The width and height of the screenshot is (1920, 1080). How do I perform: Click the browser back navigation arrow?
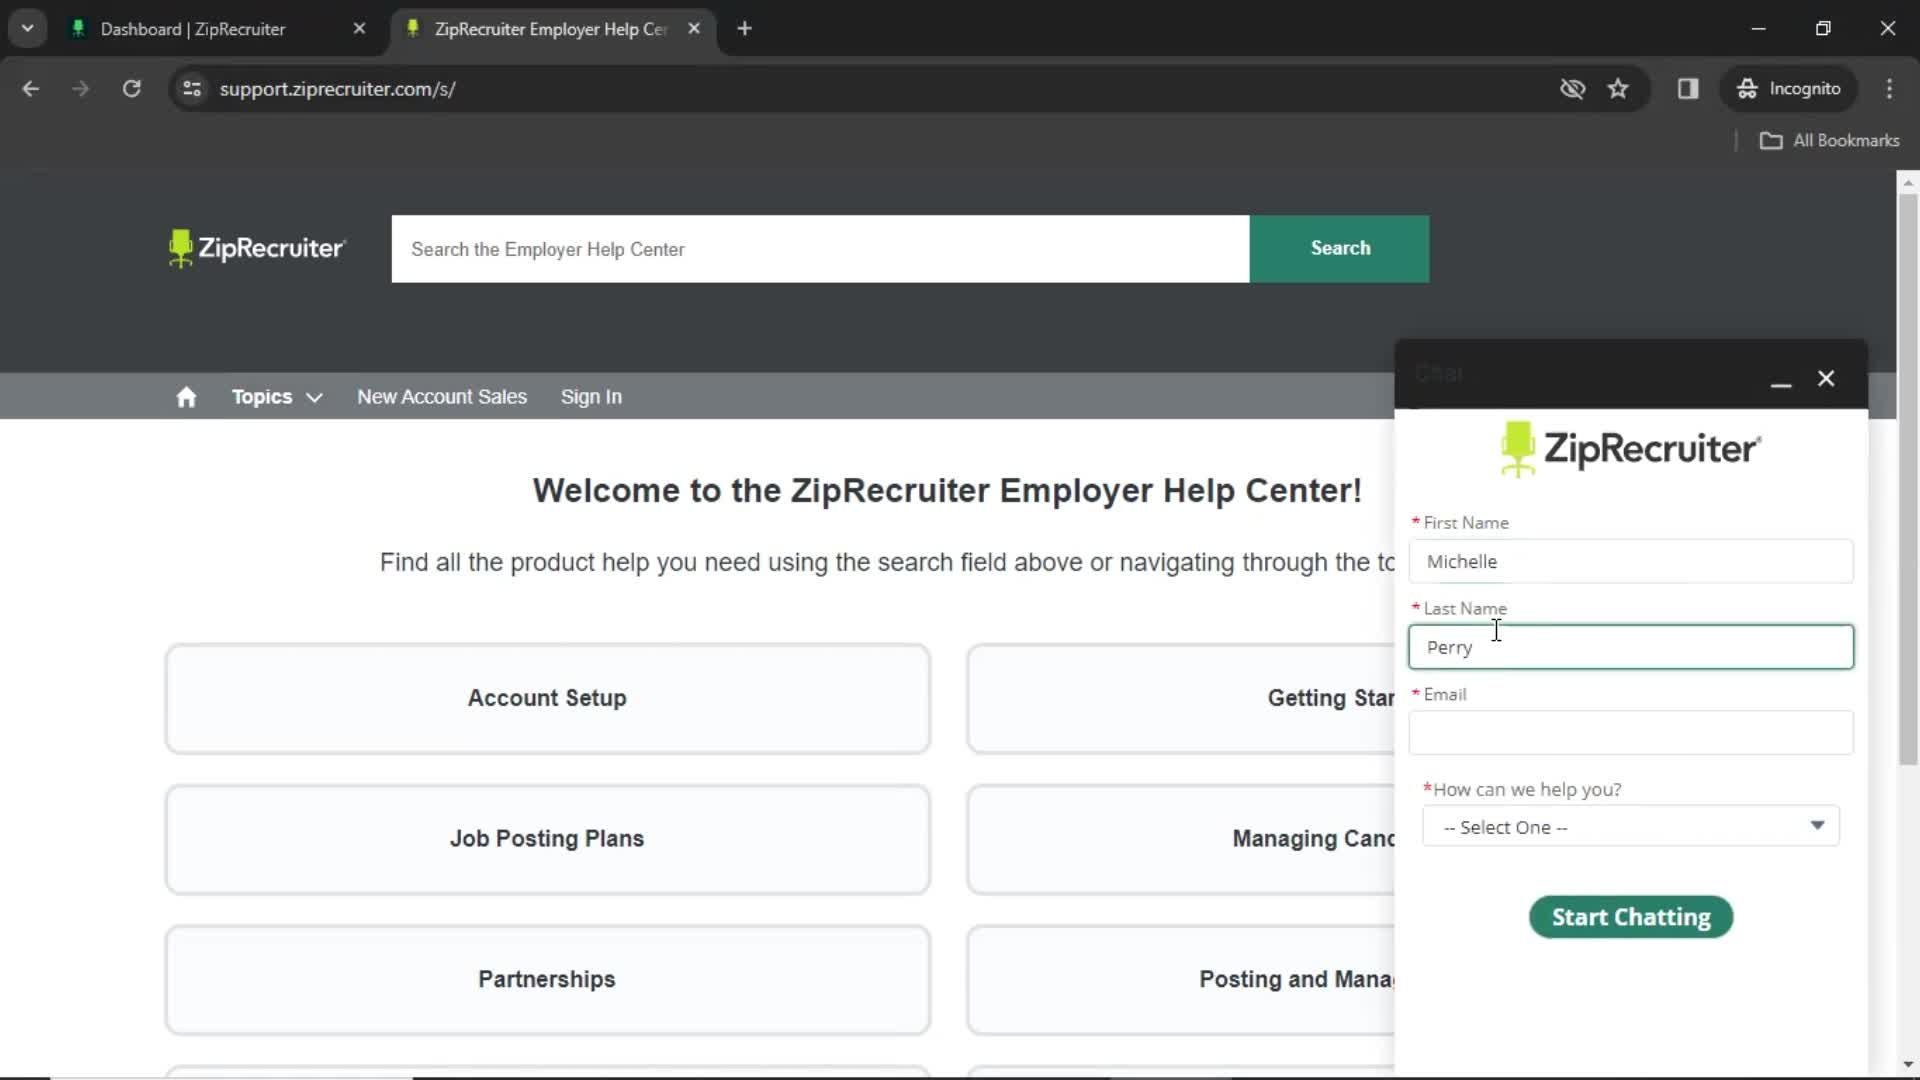point(32,88)
